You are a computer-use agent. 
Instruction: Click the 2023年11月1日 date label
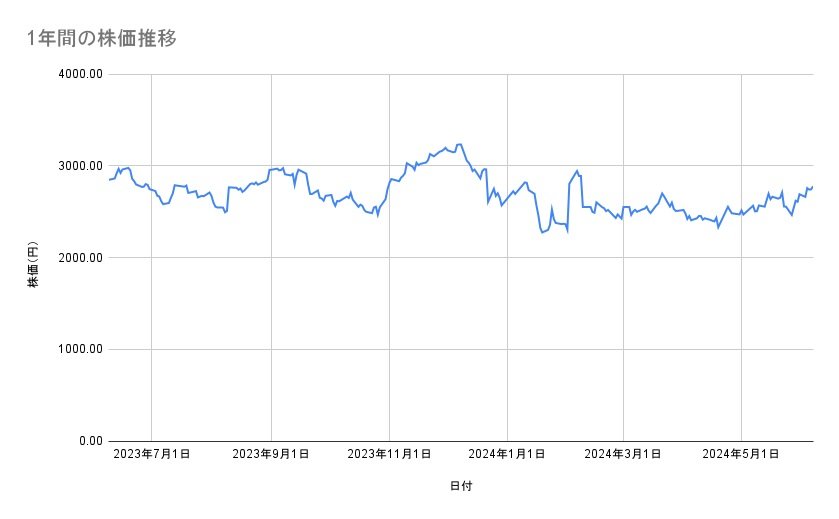(x=389, y=455)
